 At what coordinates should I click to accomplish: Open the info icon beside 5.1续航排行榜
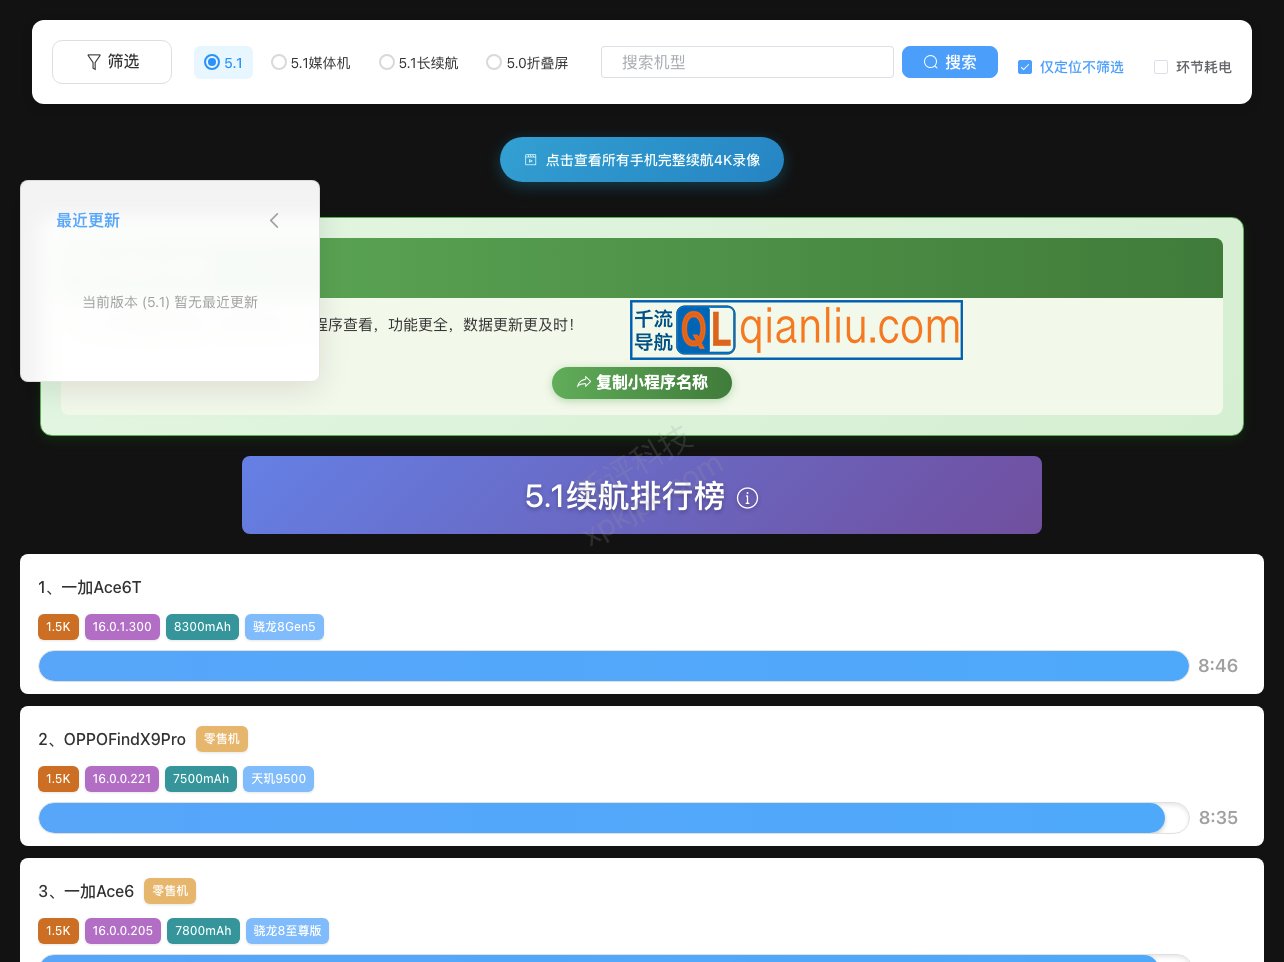pos(747,498)
